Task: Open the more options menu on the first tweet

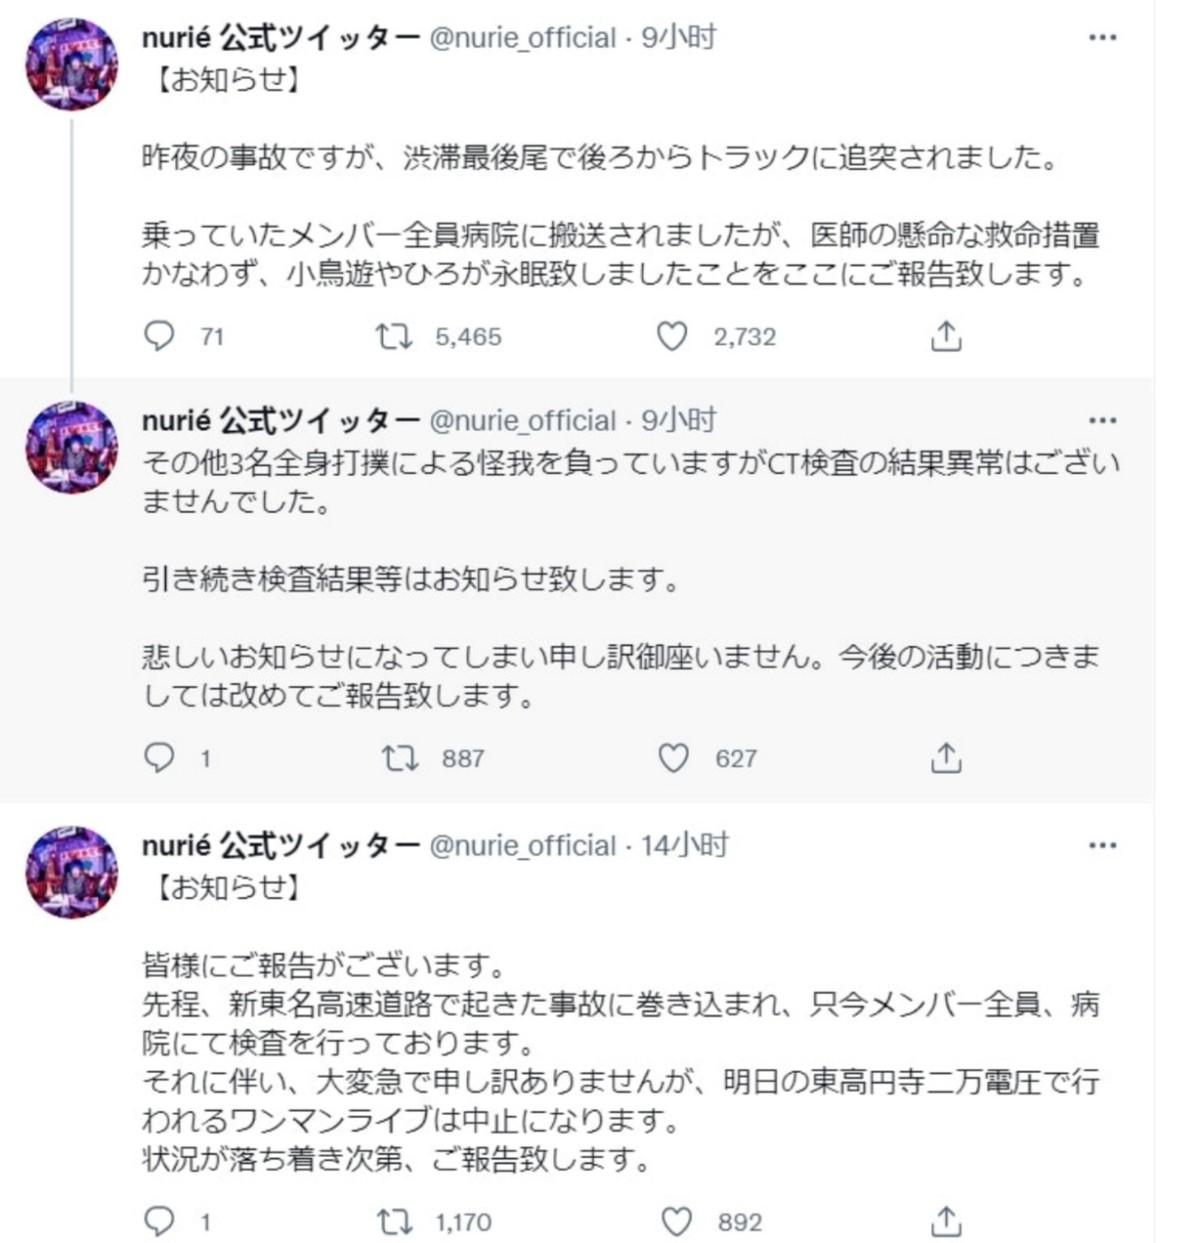Action: 1104,38
